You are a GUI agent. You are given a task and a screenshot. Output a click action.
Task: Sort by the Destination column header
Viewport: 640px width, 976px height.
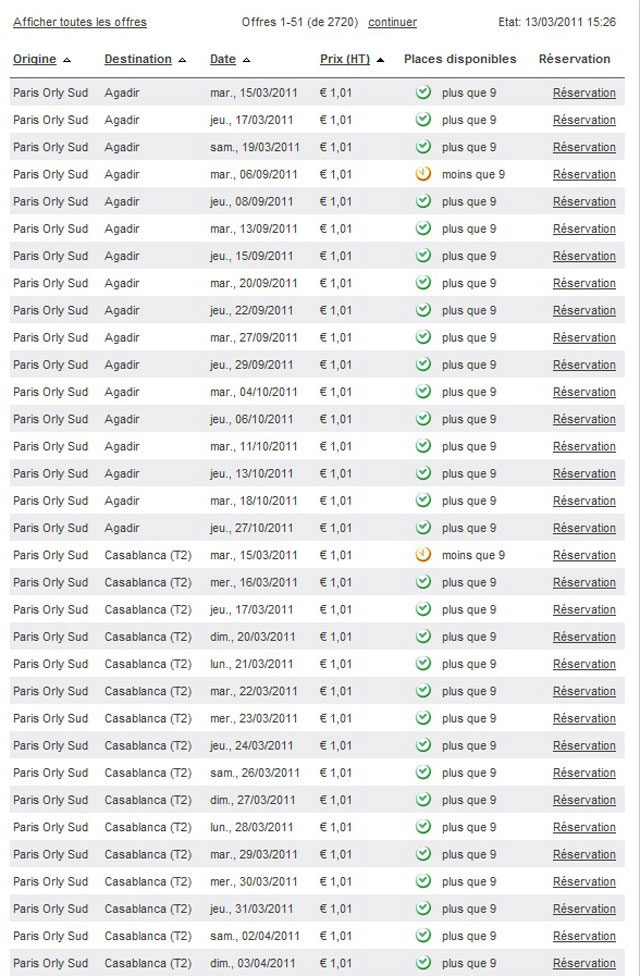[x=138, y=59]
